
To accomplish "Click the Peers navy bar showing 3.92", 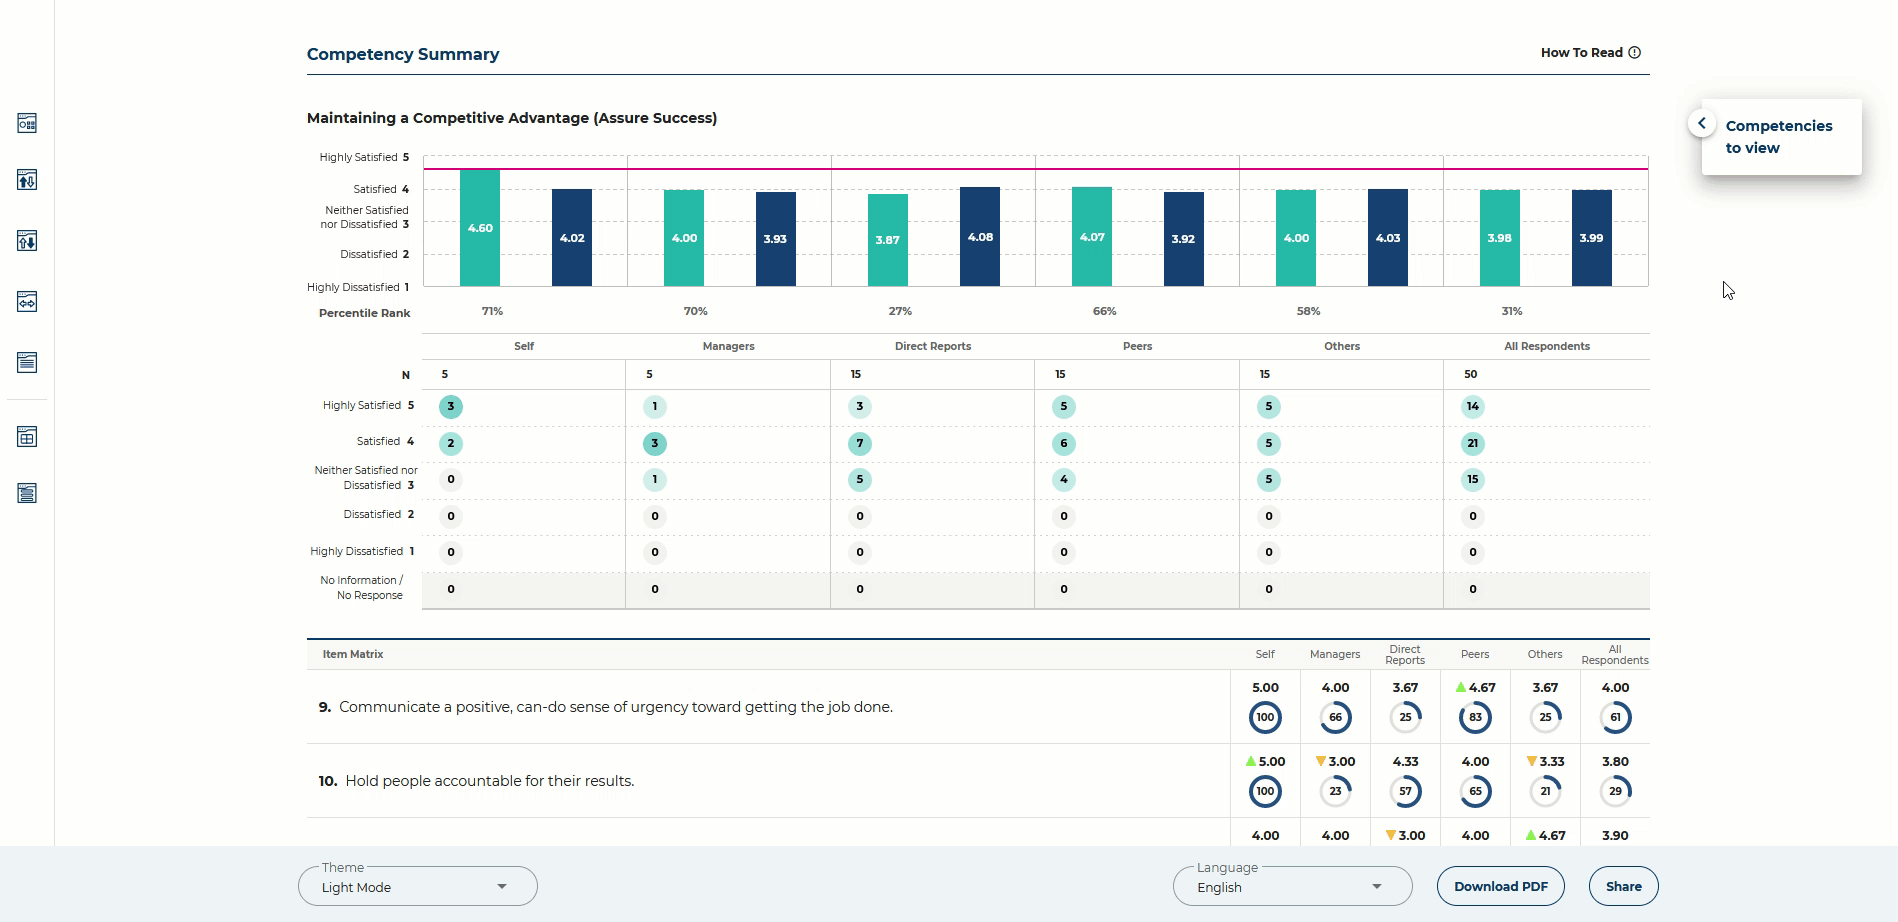I will click(1184, 239).
